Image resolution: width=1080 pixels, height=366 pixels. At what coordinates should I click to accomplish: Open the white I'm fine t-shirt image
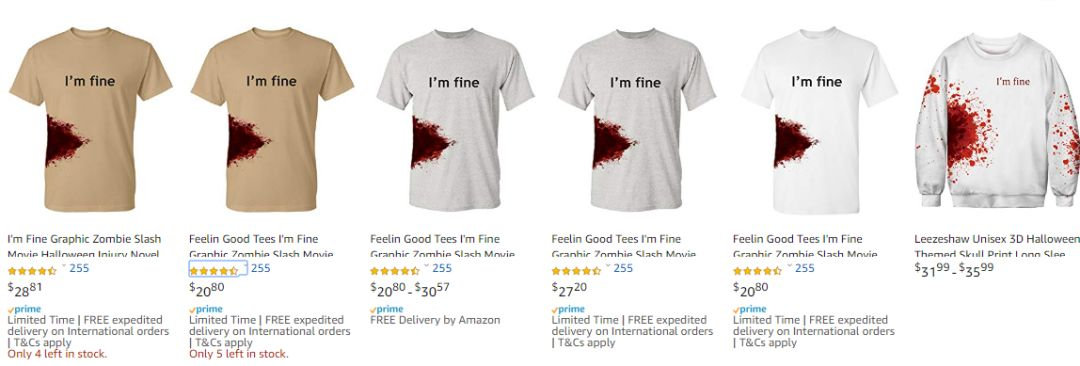point(819,120)
